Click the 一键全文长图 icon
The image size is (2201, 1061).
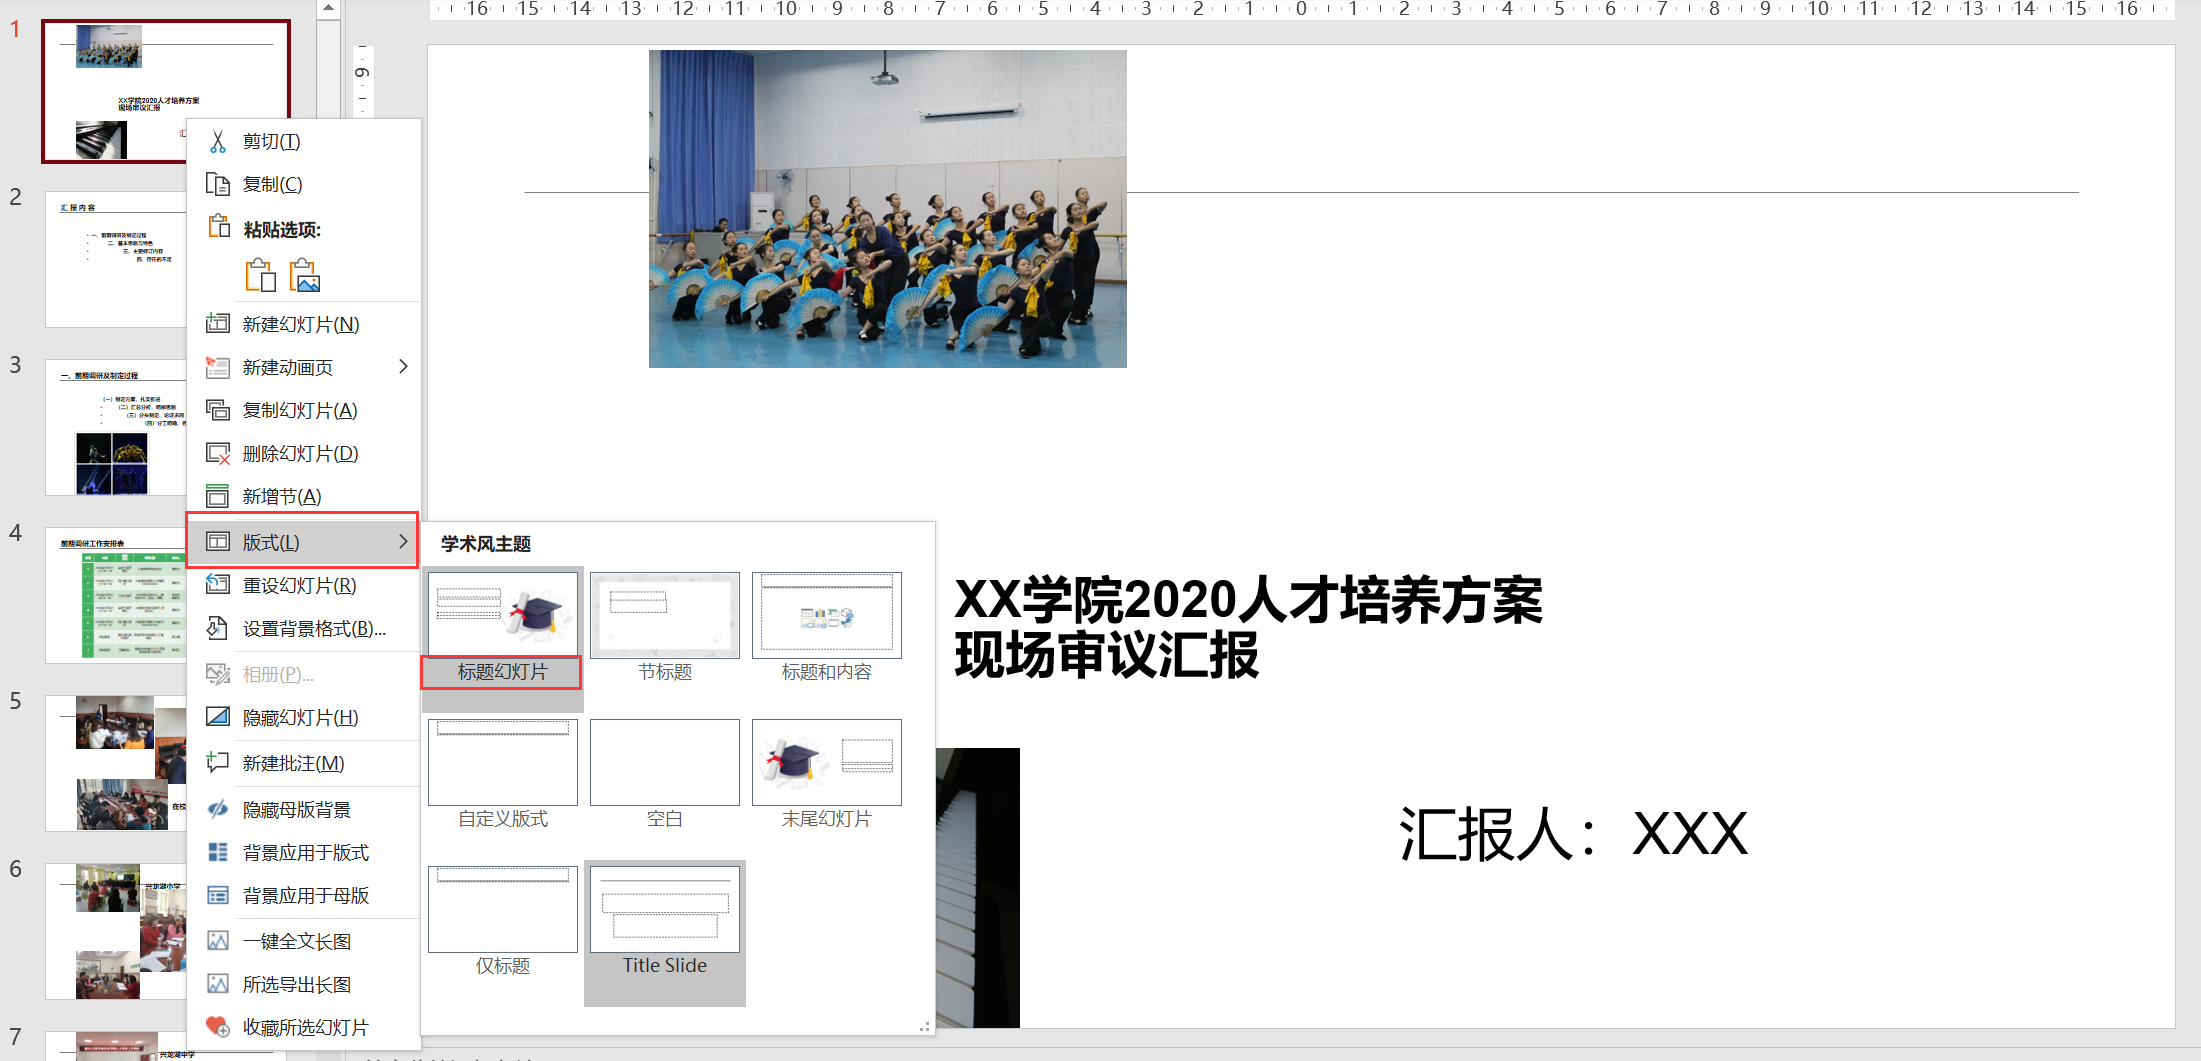coord(217,941)
